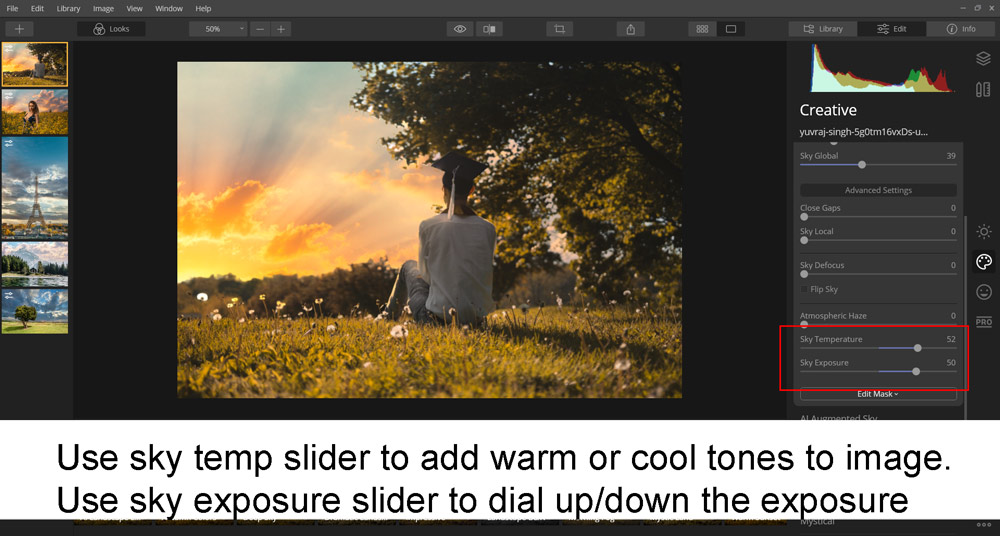The image size is (1000, 536).
Task: Open the Looks panel
Action: (x=112, y=29)
